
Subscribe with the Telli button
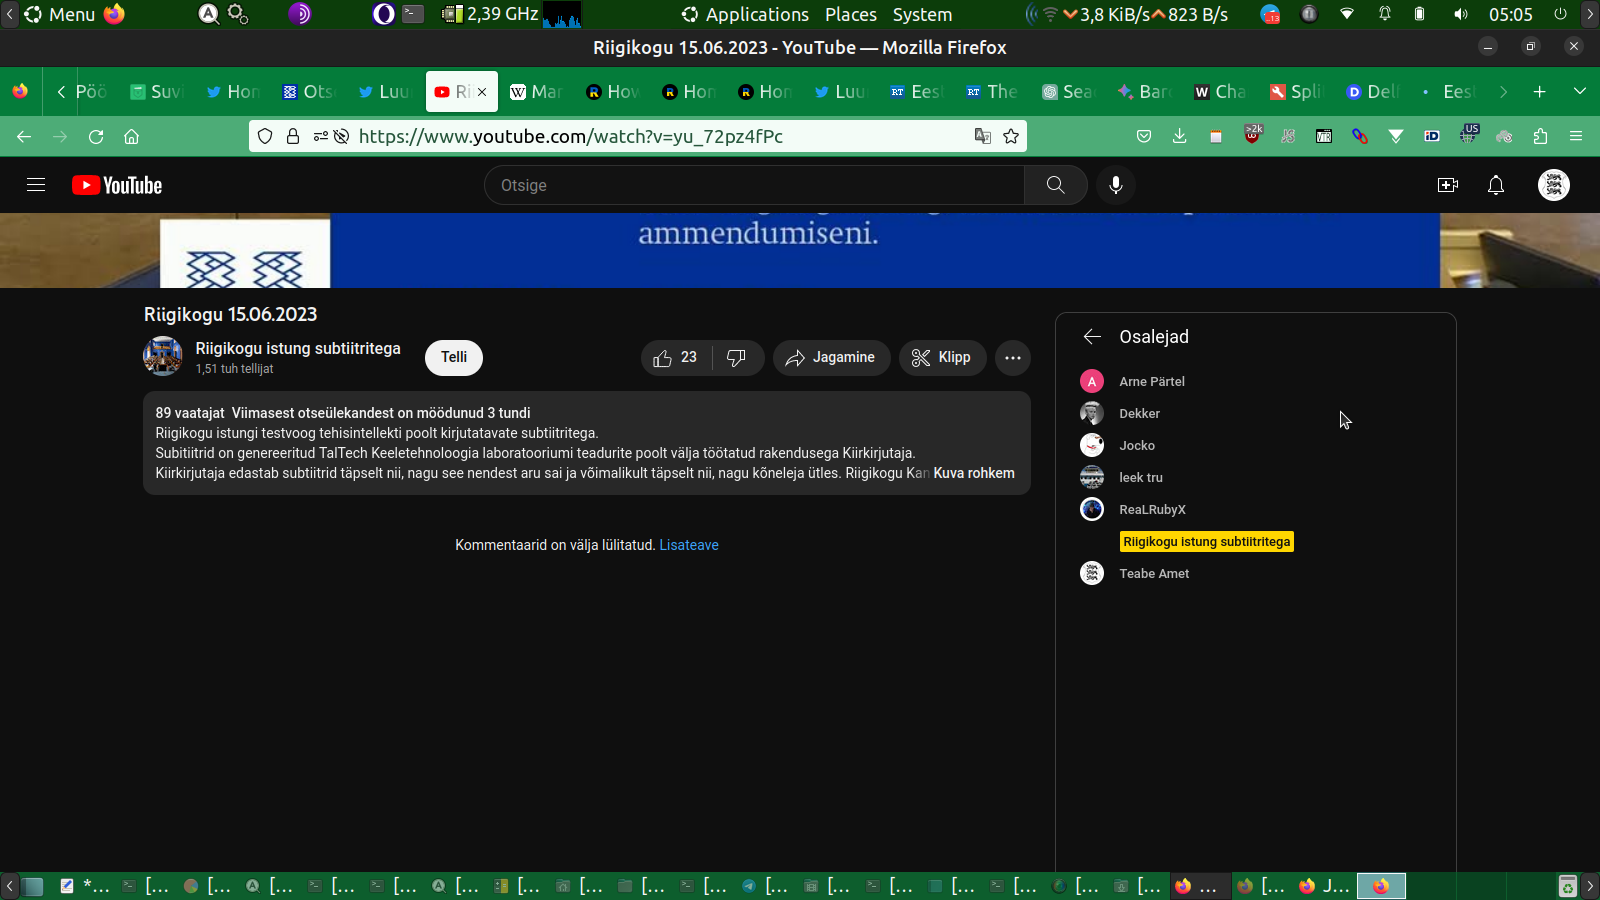coord(454,357)
